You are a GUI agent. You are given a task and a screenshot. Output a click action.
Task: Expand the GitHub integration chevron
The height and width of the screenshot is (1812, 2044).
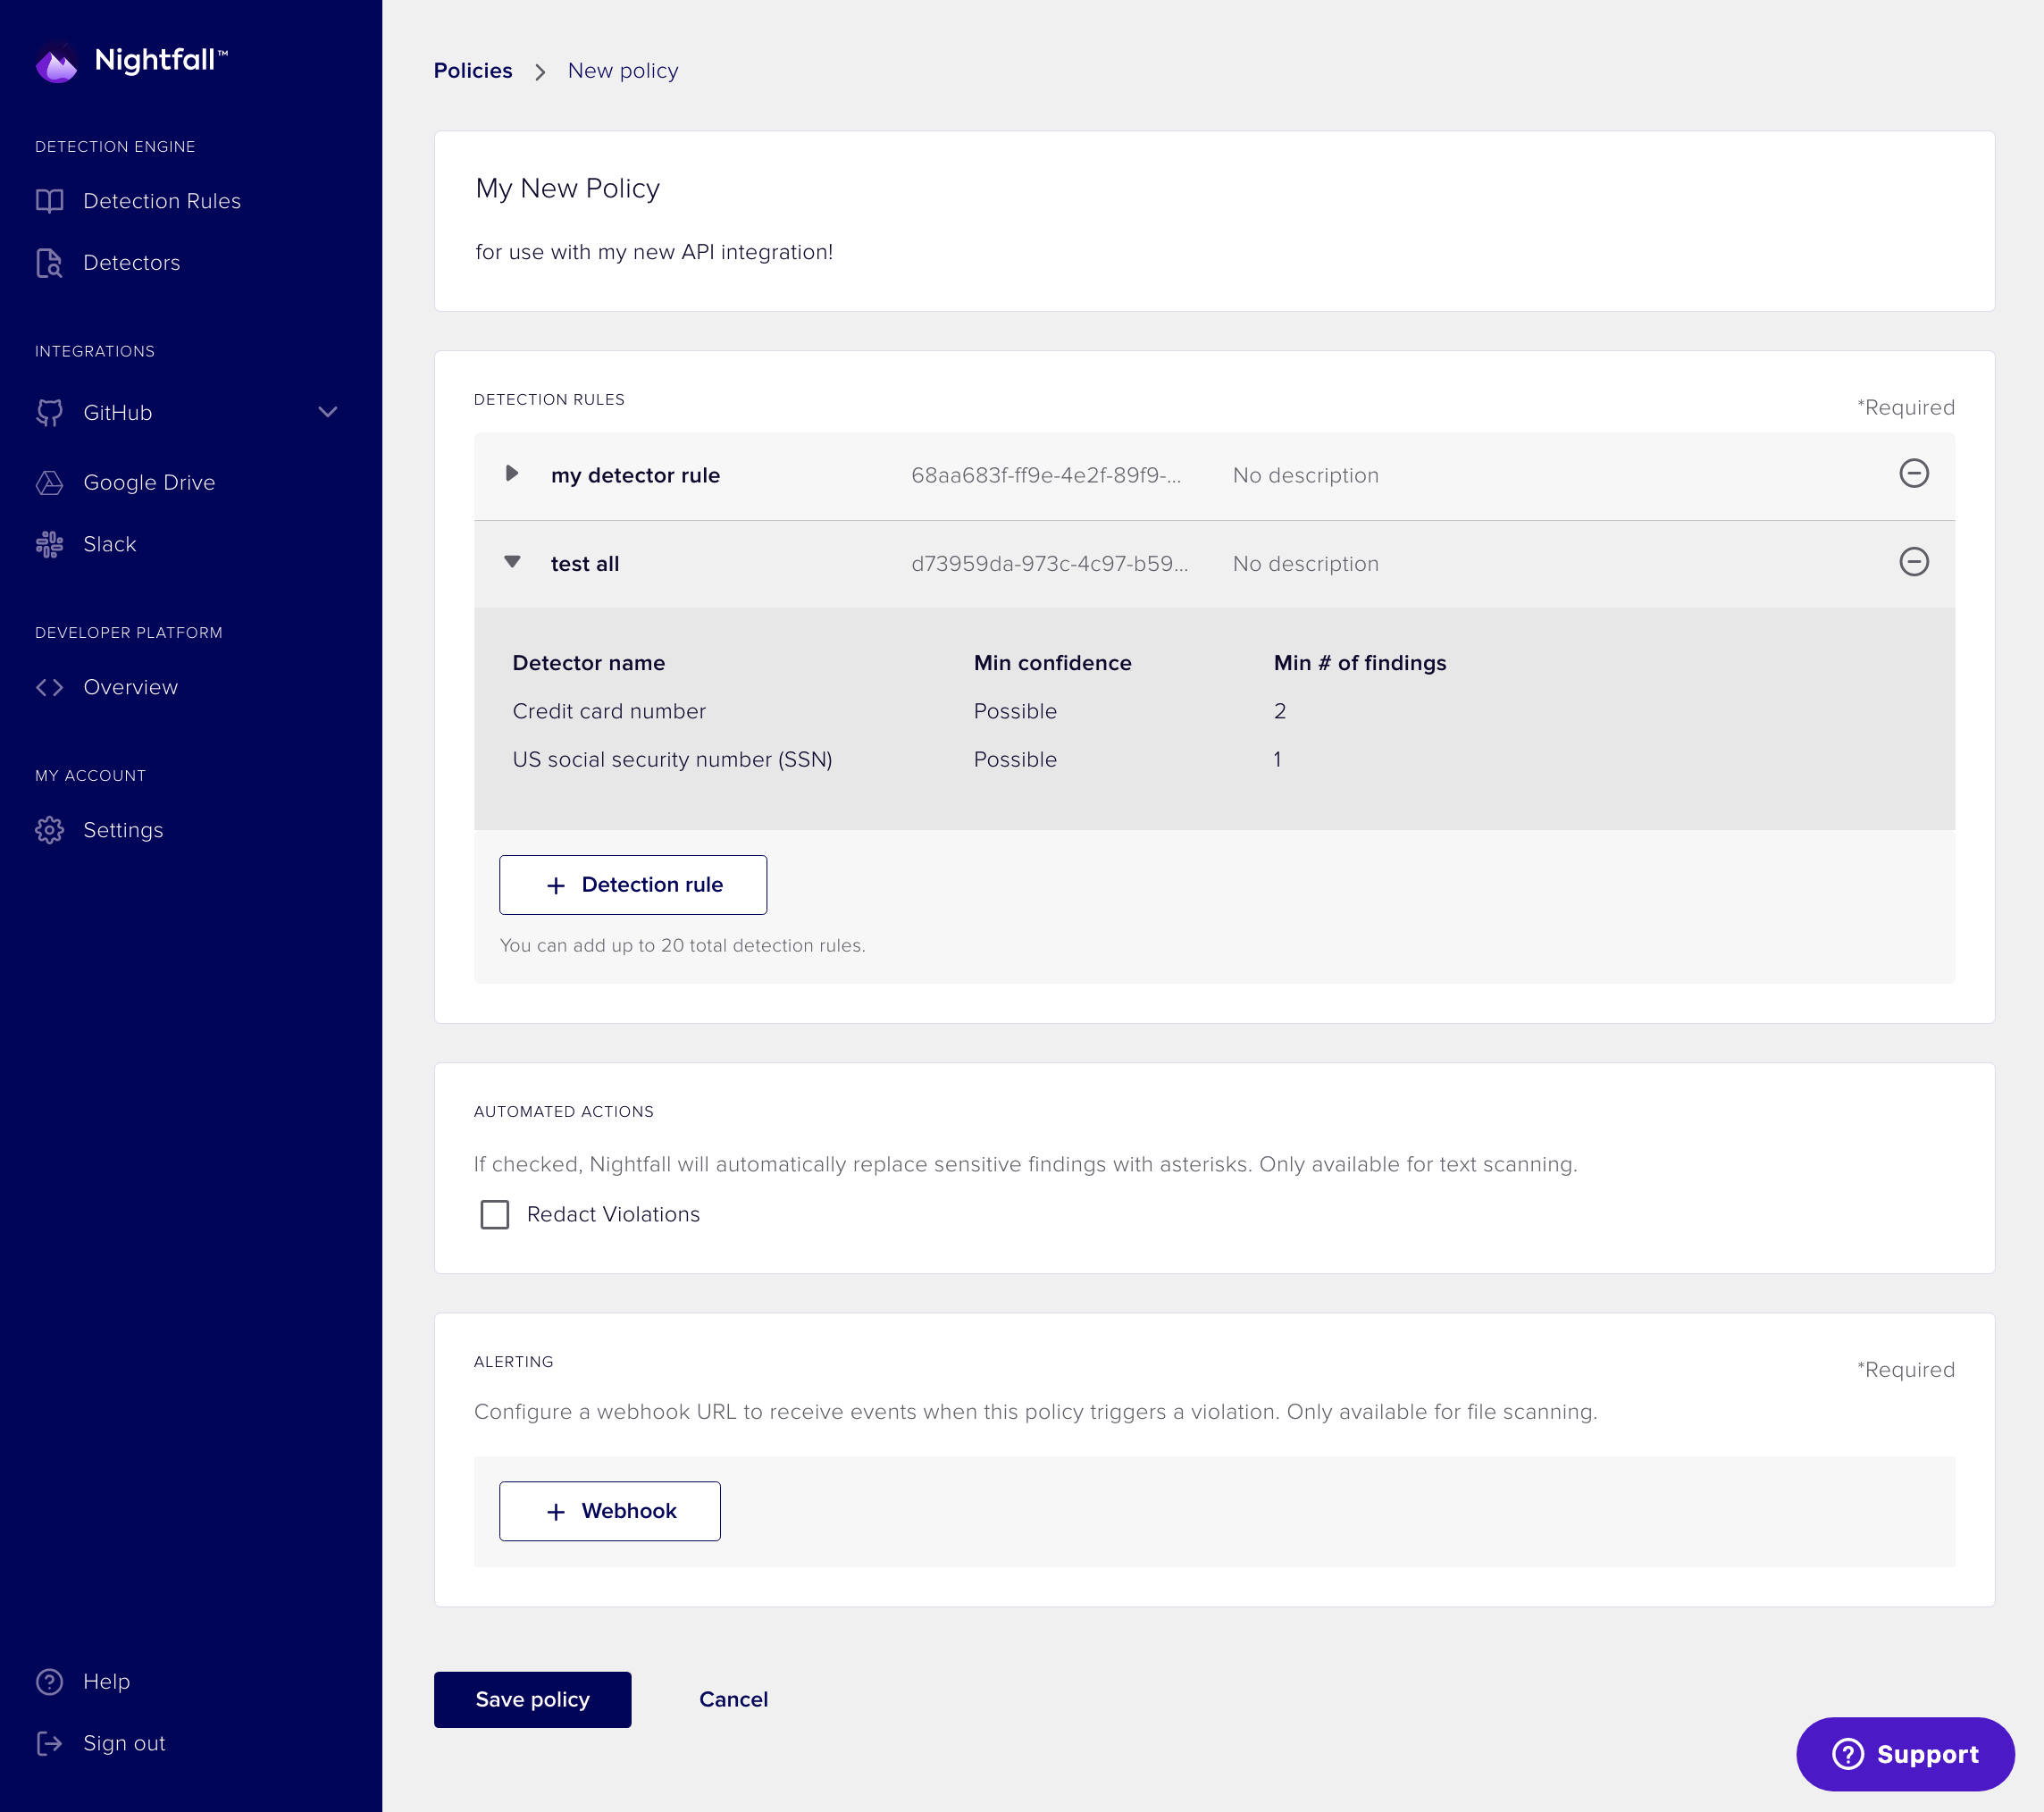(327, 412)
